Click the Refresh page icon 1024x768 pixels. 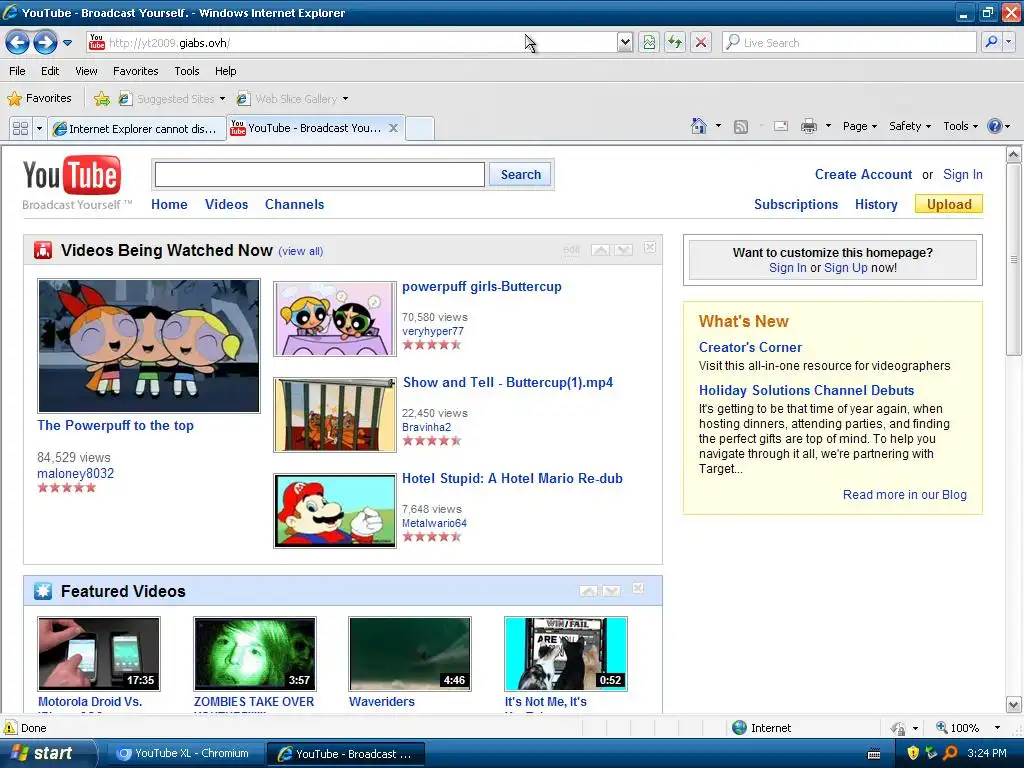point(675,43)
